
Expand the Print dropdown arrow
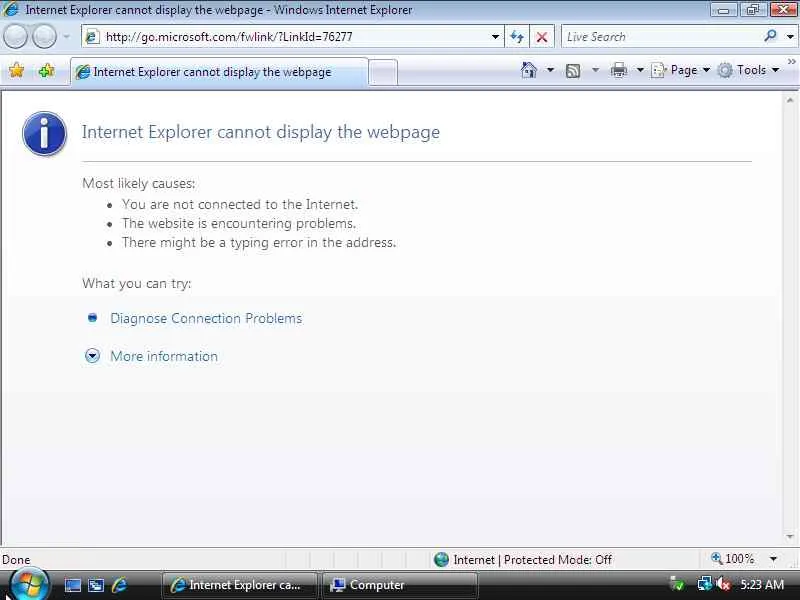click(640, 70)
